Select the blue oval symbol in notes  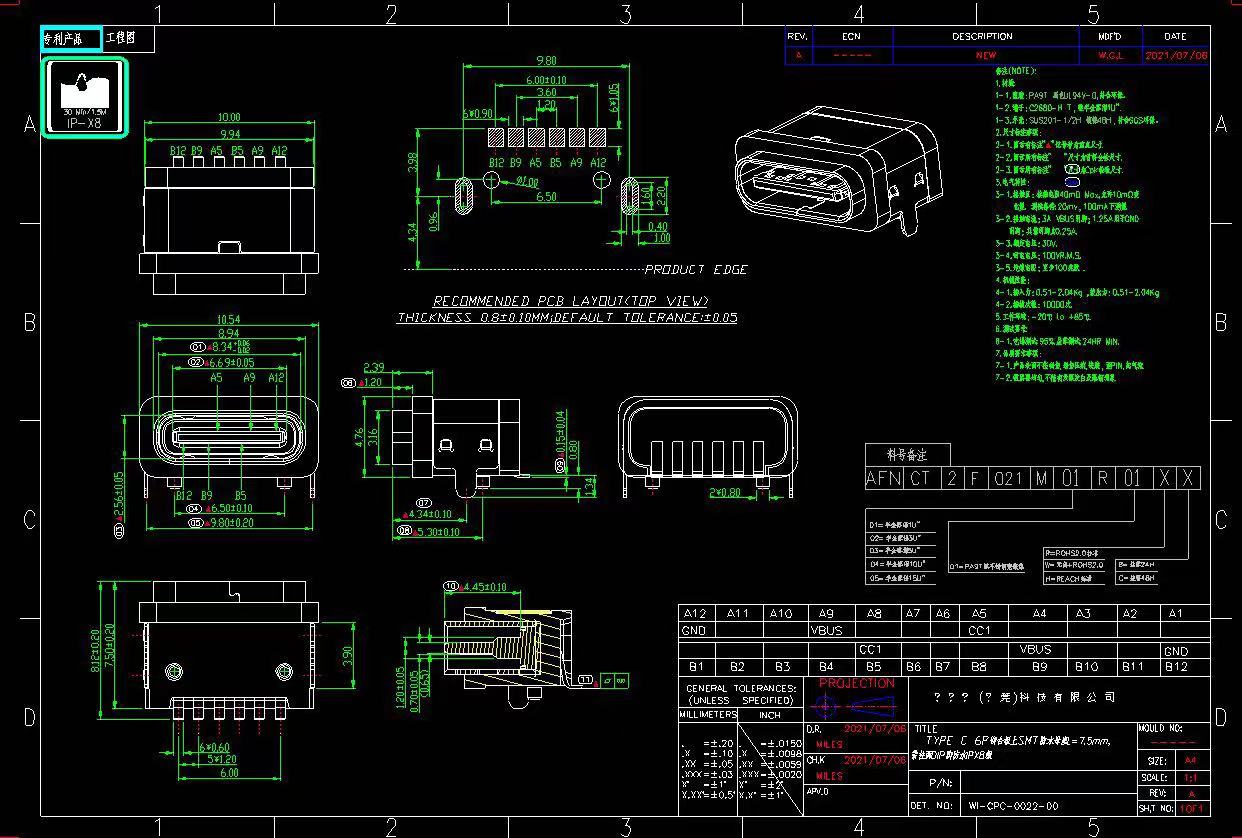pyautogui.click(x=1071, y=183)
